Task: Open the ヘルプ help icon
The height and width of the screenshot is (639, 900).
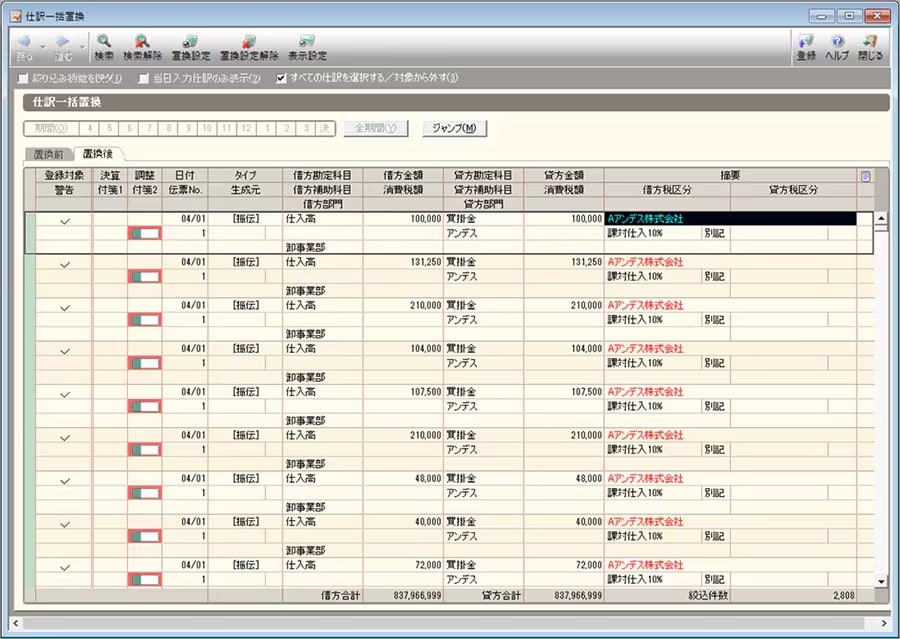Action: 837,41
